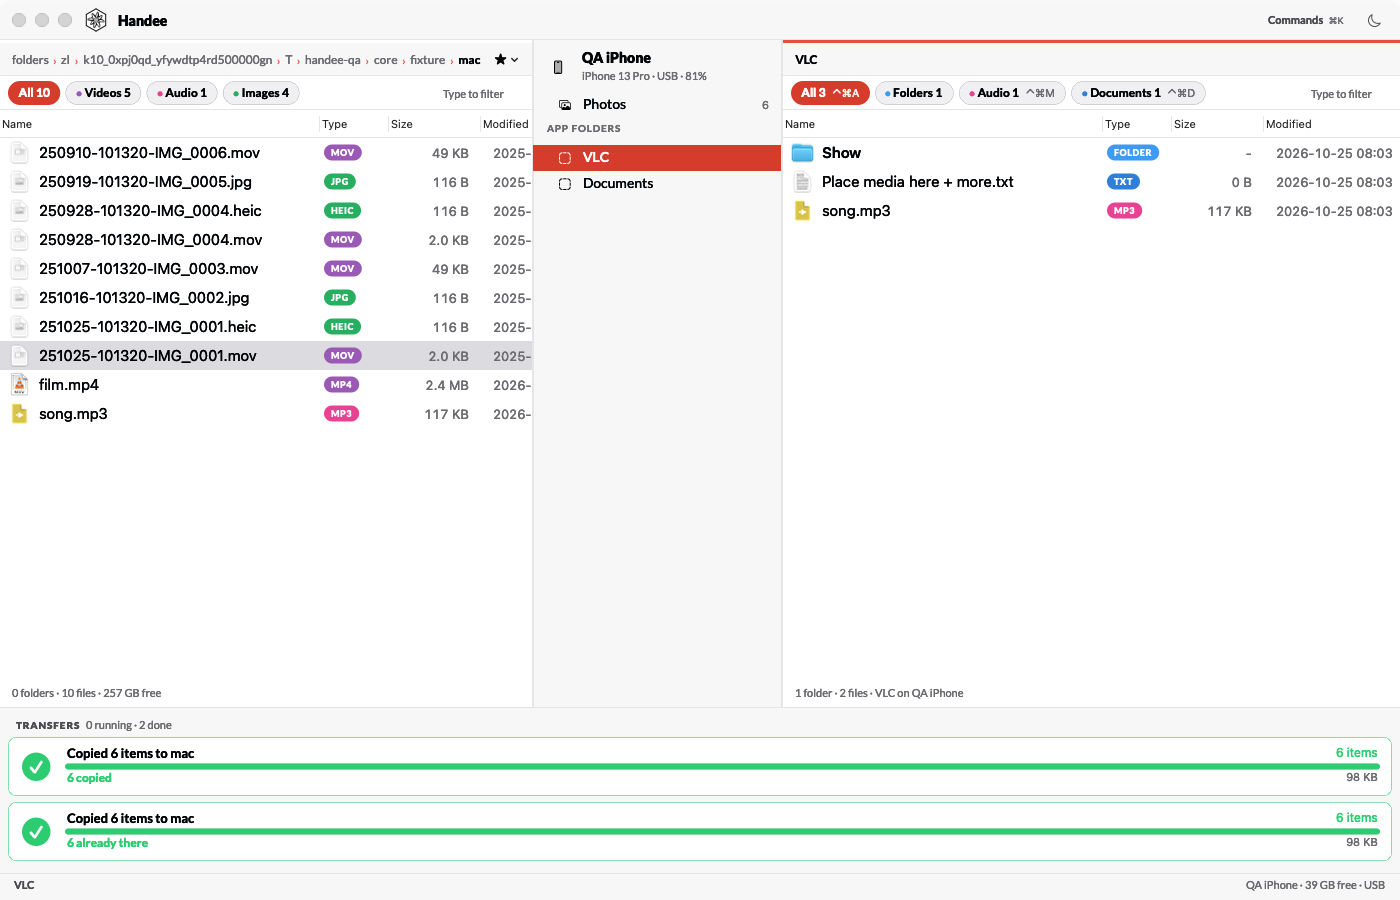Viewport: 1400px width, 900px height.
Task: Click file icon of 251007-101320-IMG_0003.mov
Action: (19, 269)
